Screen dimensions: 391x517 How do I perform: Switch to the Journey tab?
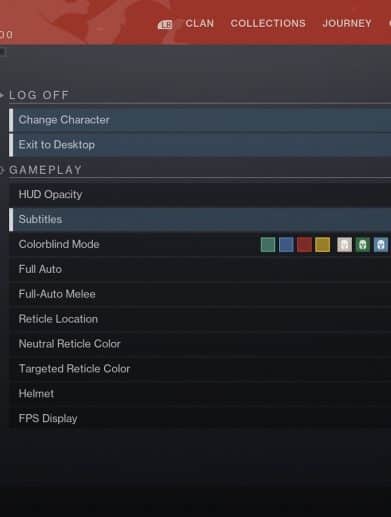(x=347, y=23)
